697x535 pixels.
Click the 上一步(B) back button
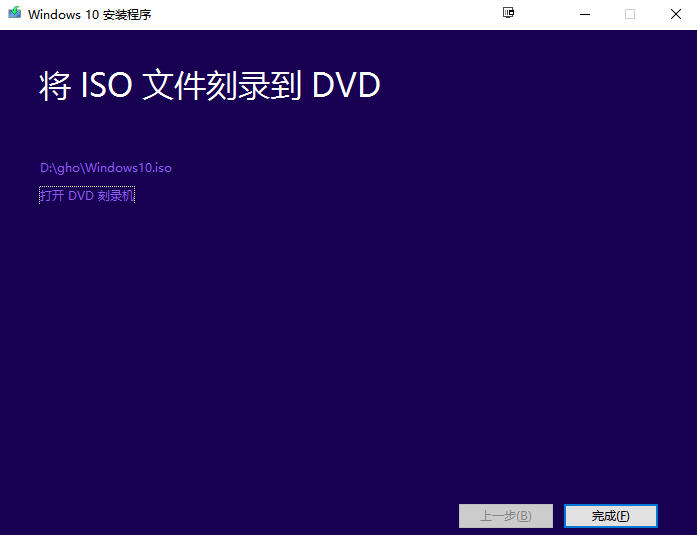pyautogui.click(x=506, y=516)
